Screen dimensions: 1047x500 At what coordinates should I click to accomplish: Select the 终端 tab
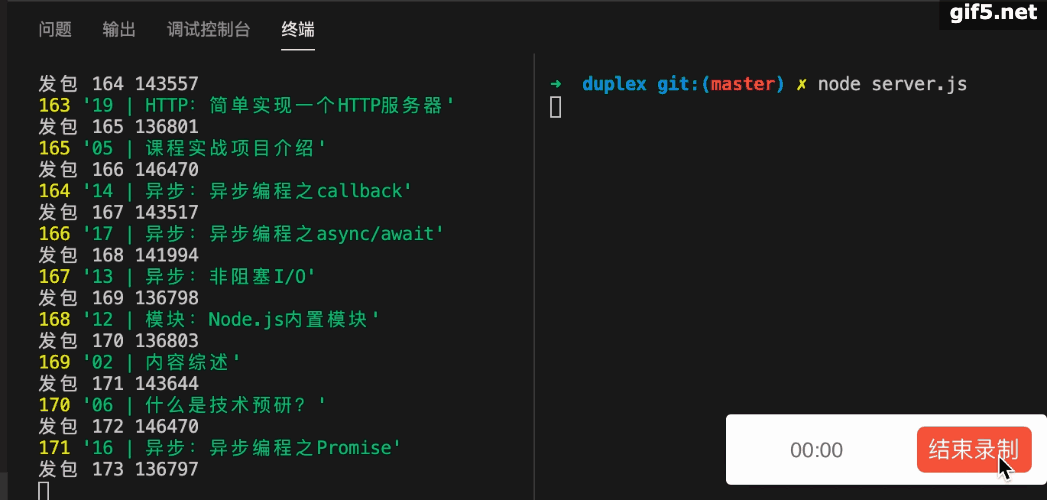(x=298, y=30)
